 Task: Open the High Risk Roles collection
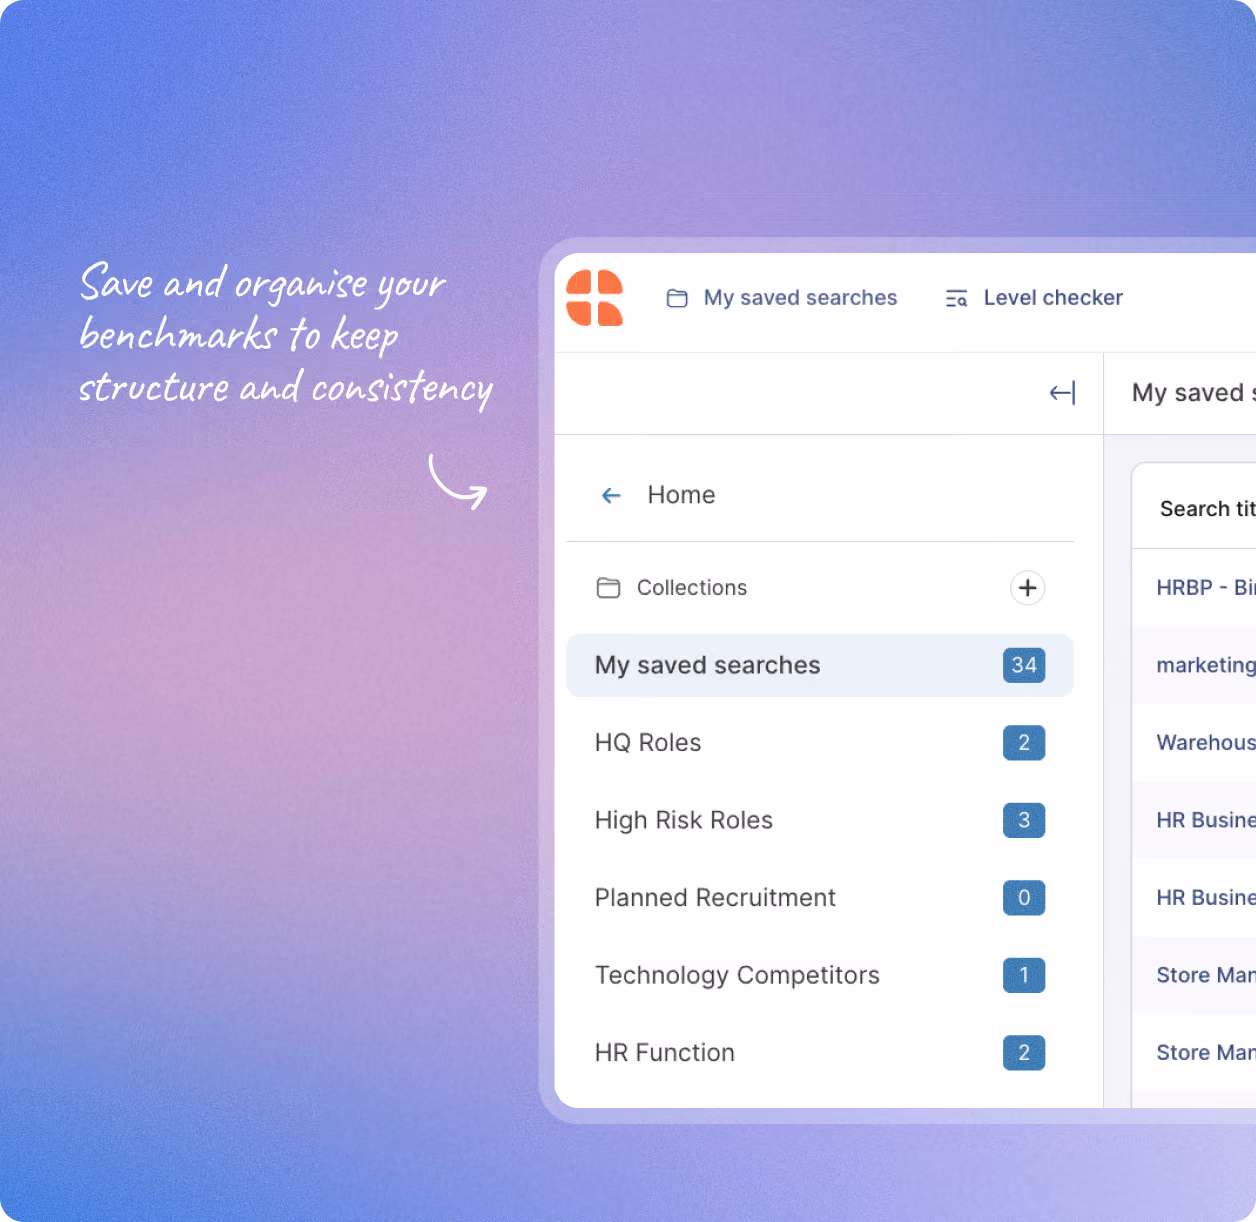(820, 820)
